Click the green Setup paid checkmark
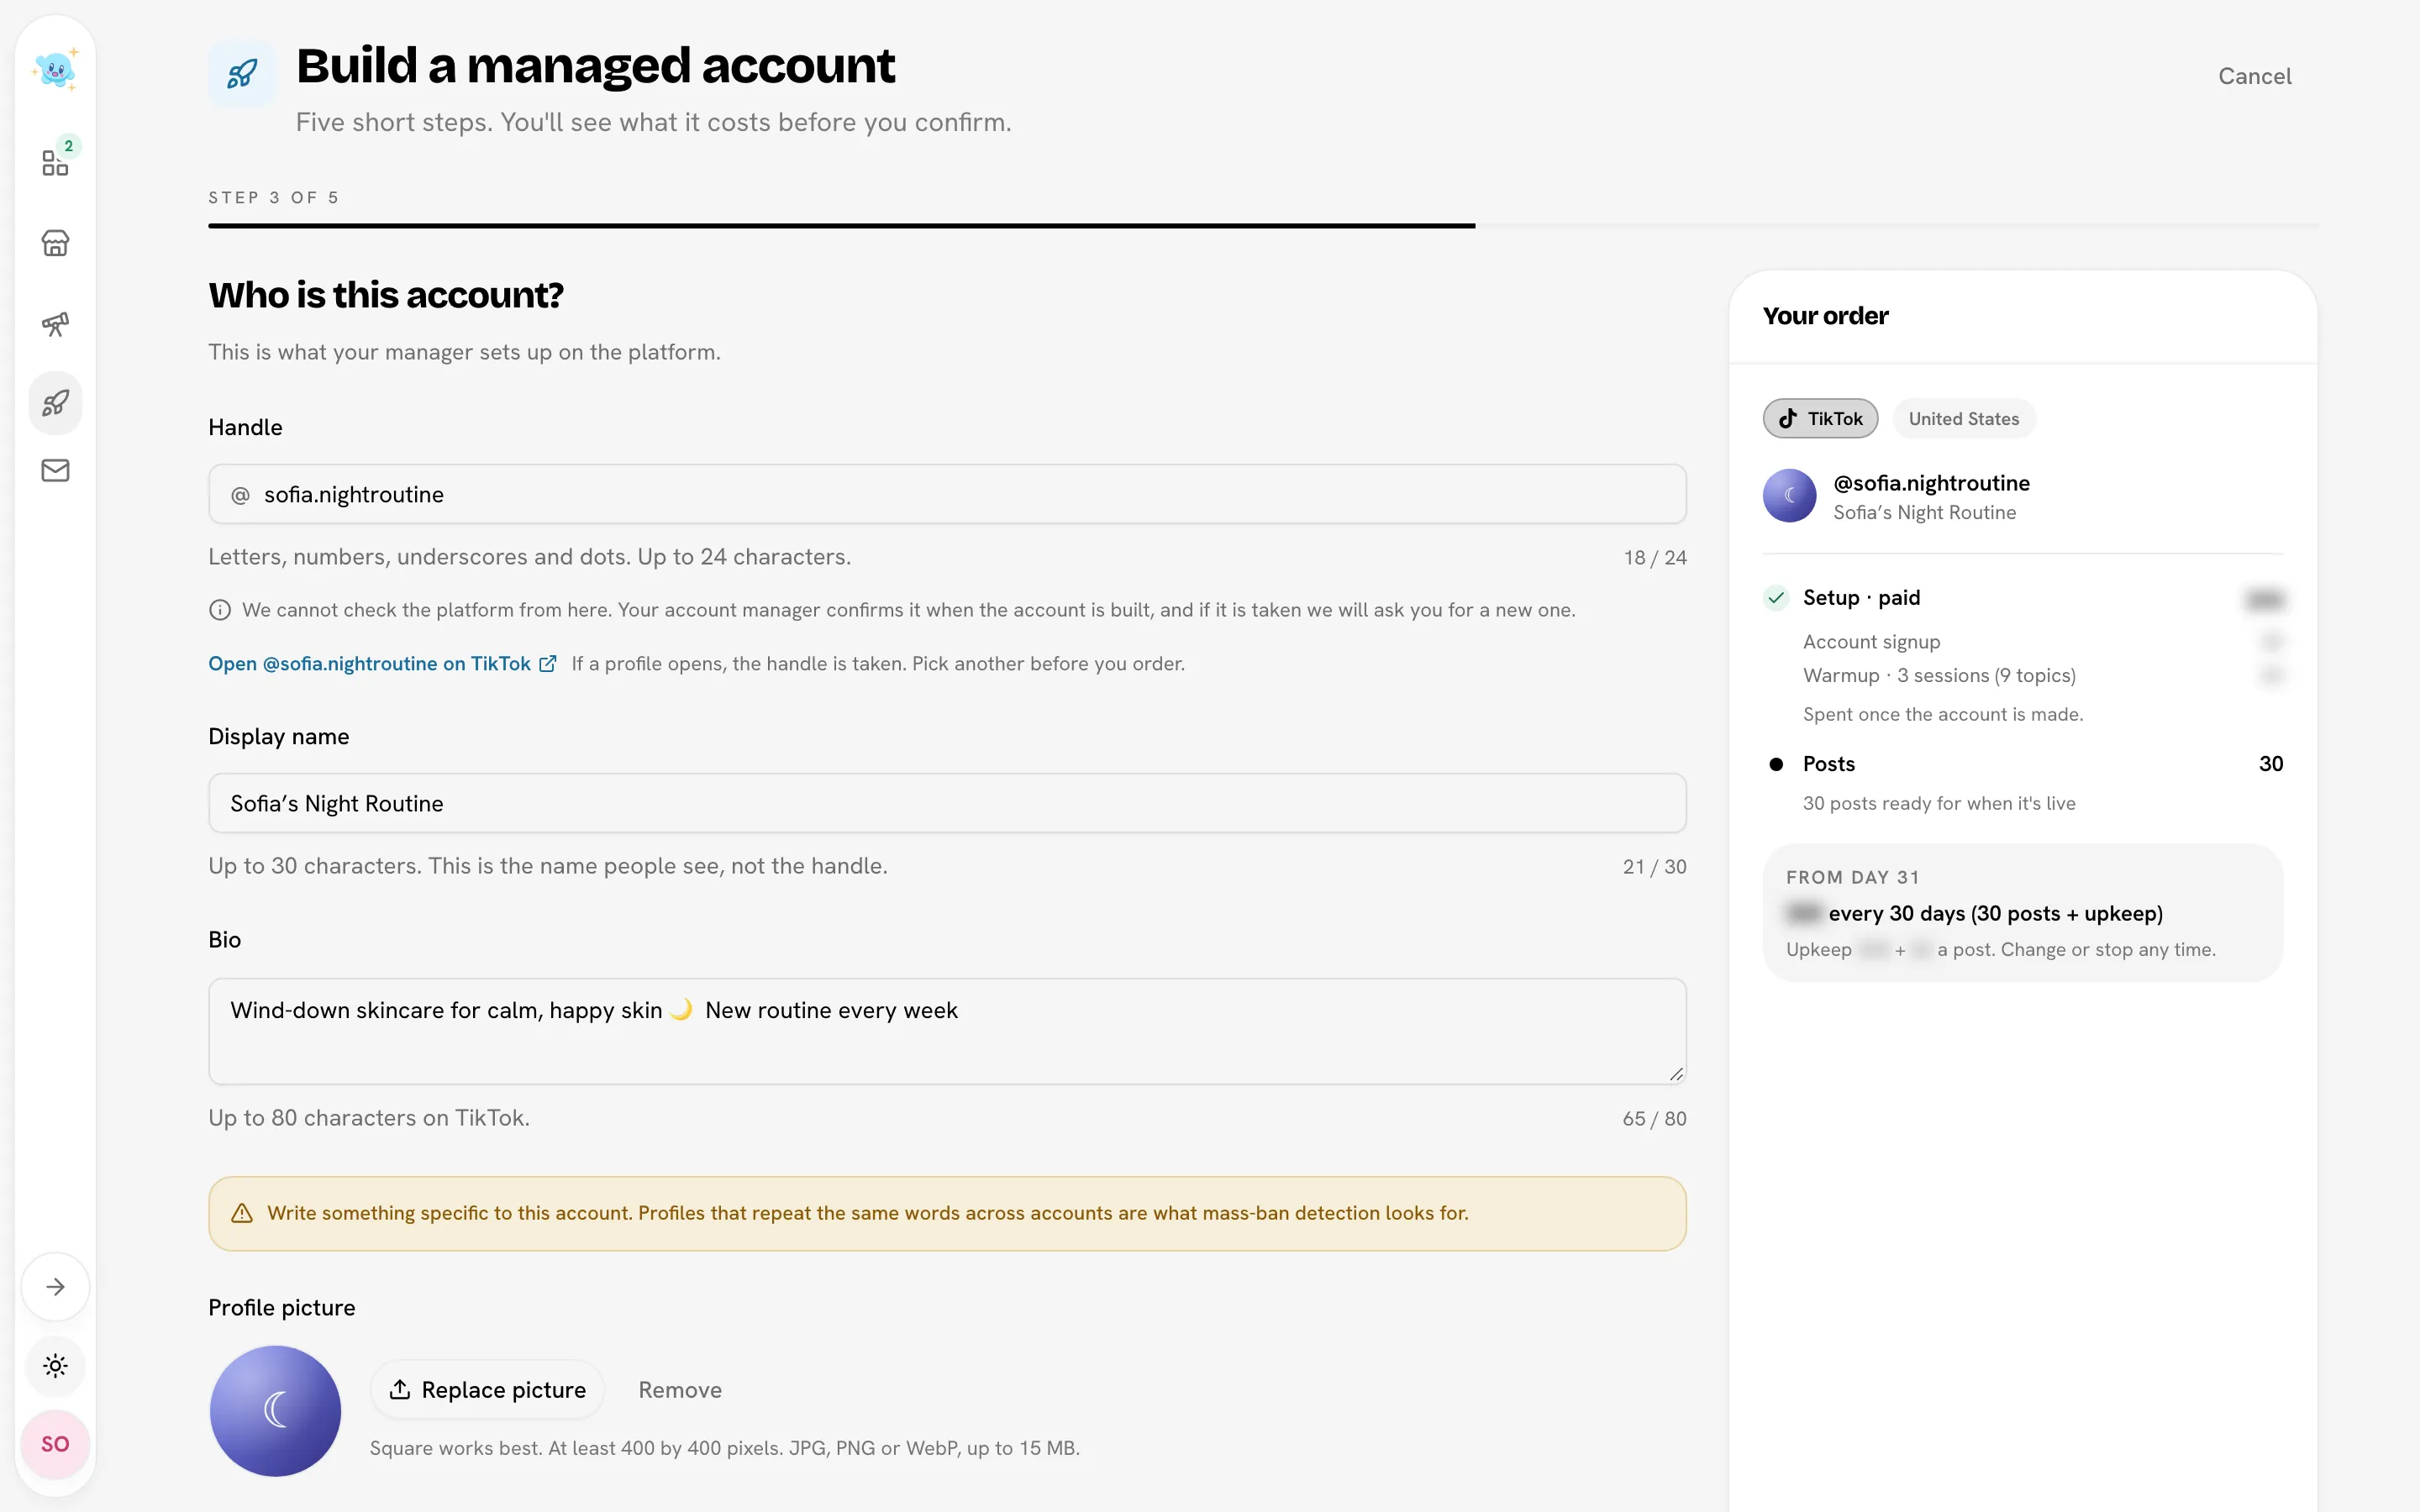The height and width of the screenshot is (1512, 2420). point(1776,598)
